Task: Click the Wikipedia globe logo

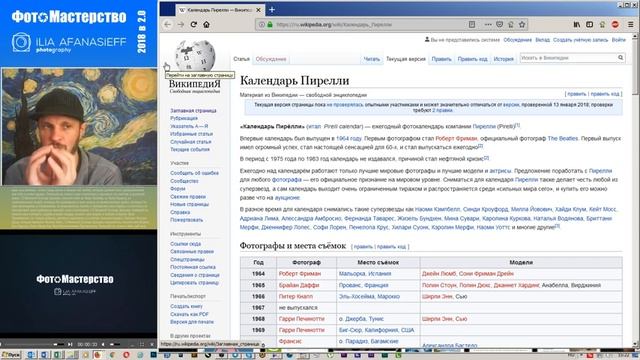Action: pyautogui.click(x=195, y=56)
